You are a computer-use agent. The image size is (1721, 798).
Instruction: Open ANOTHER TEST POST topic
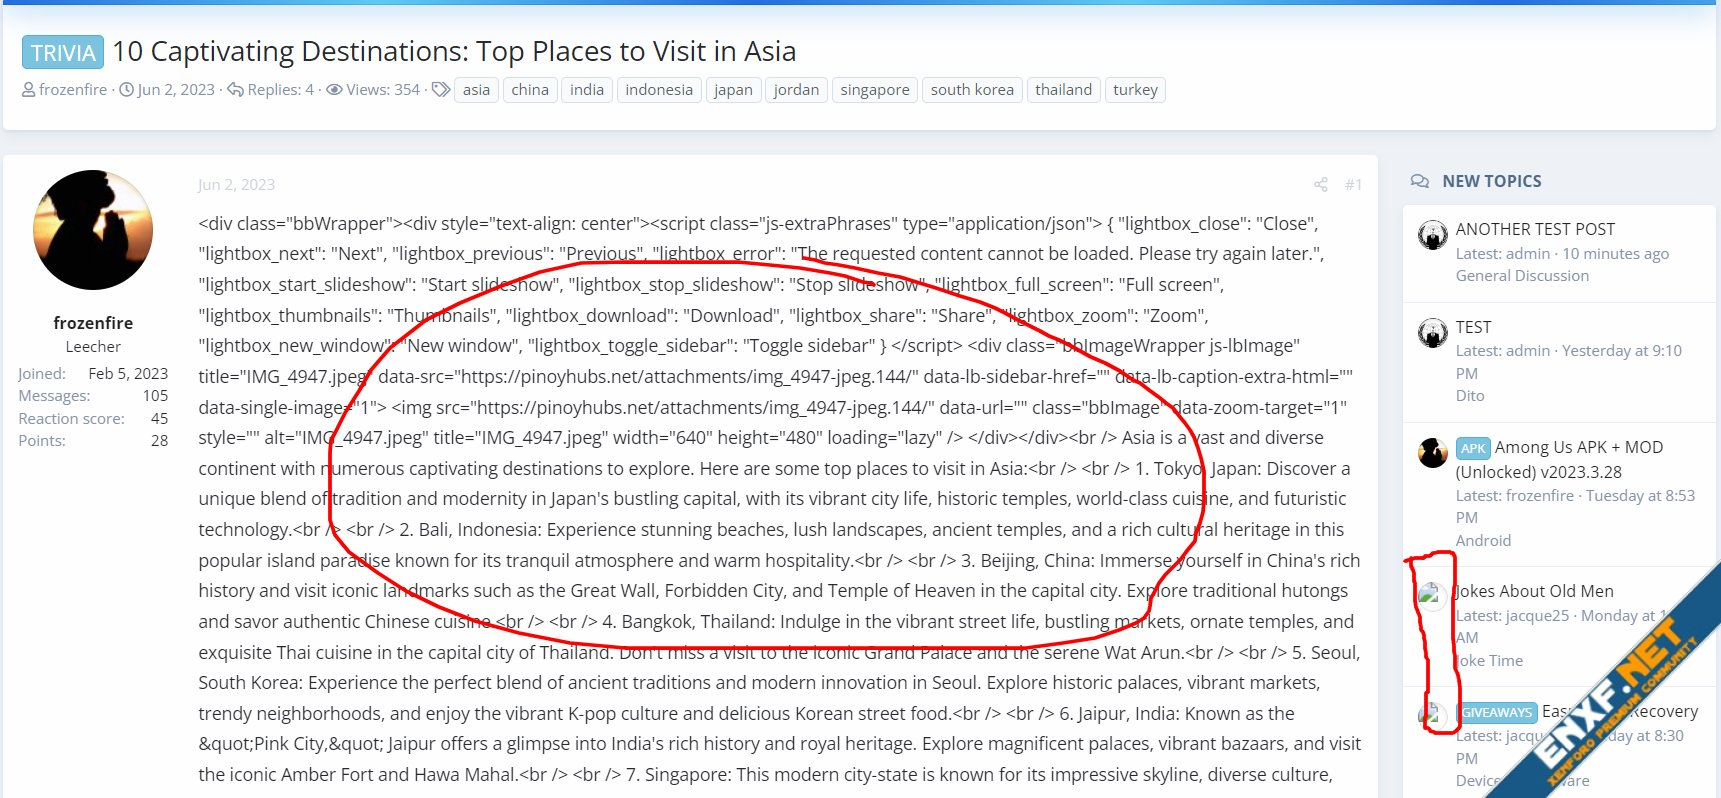pos(1535,229)
